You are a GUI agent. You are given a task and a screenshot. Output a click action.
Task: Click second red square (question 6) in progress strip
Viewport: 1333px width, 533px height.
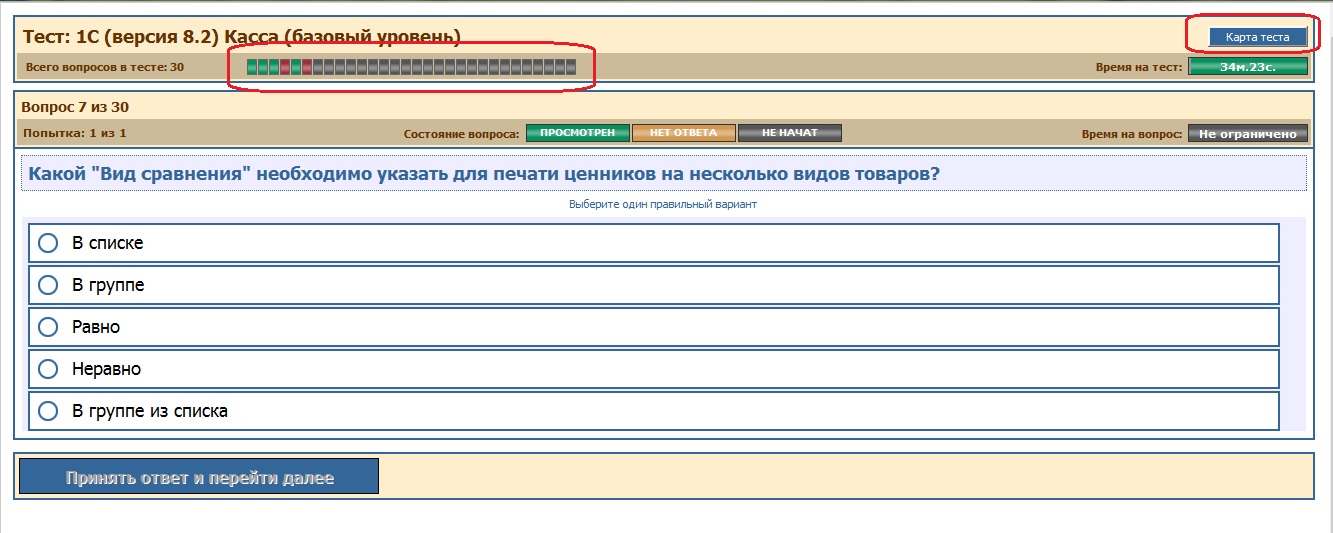(x=307, y=67)
